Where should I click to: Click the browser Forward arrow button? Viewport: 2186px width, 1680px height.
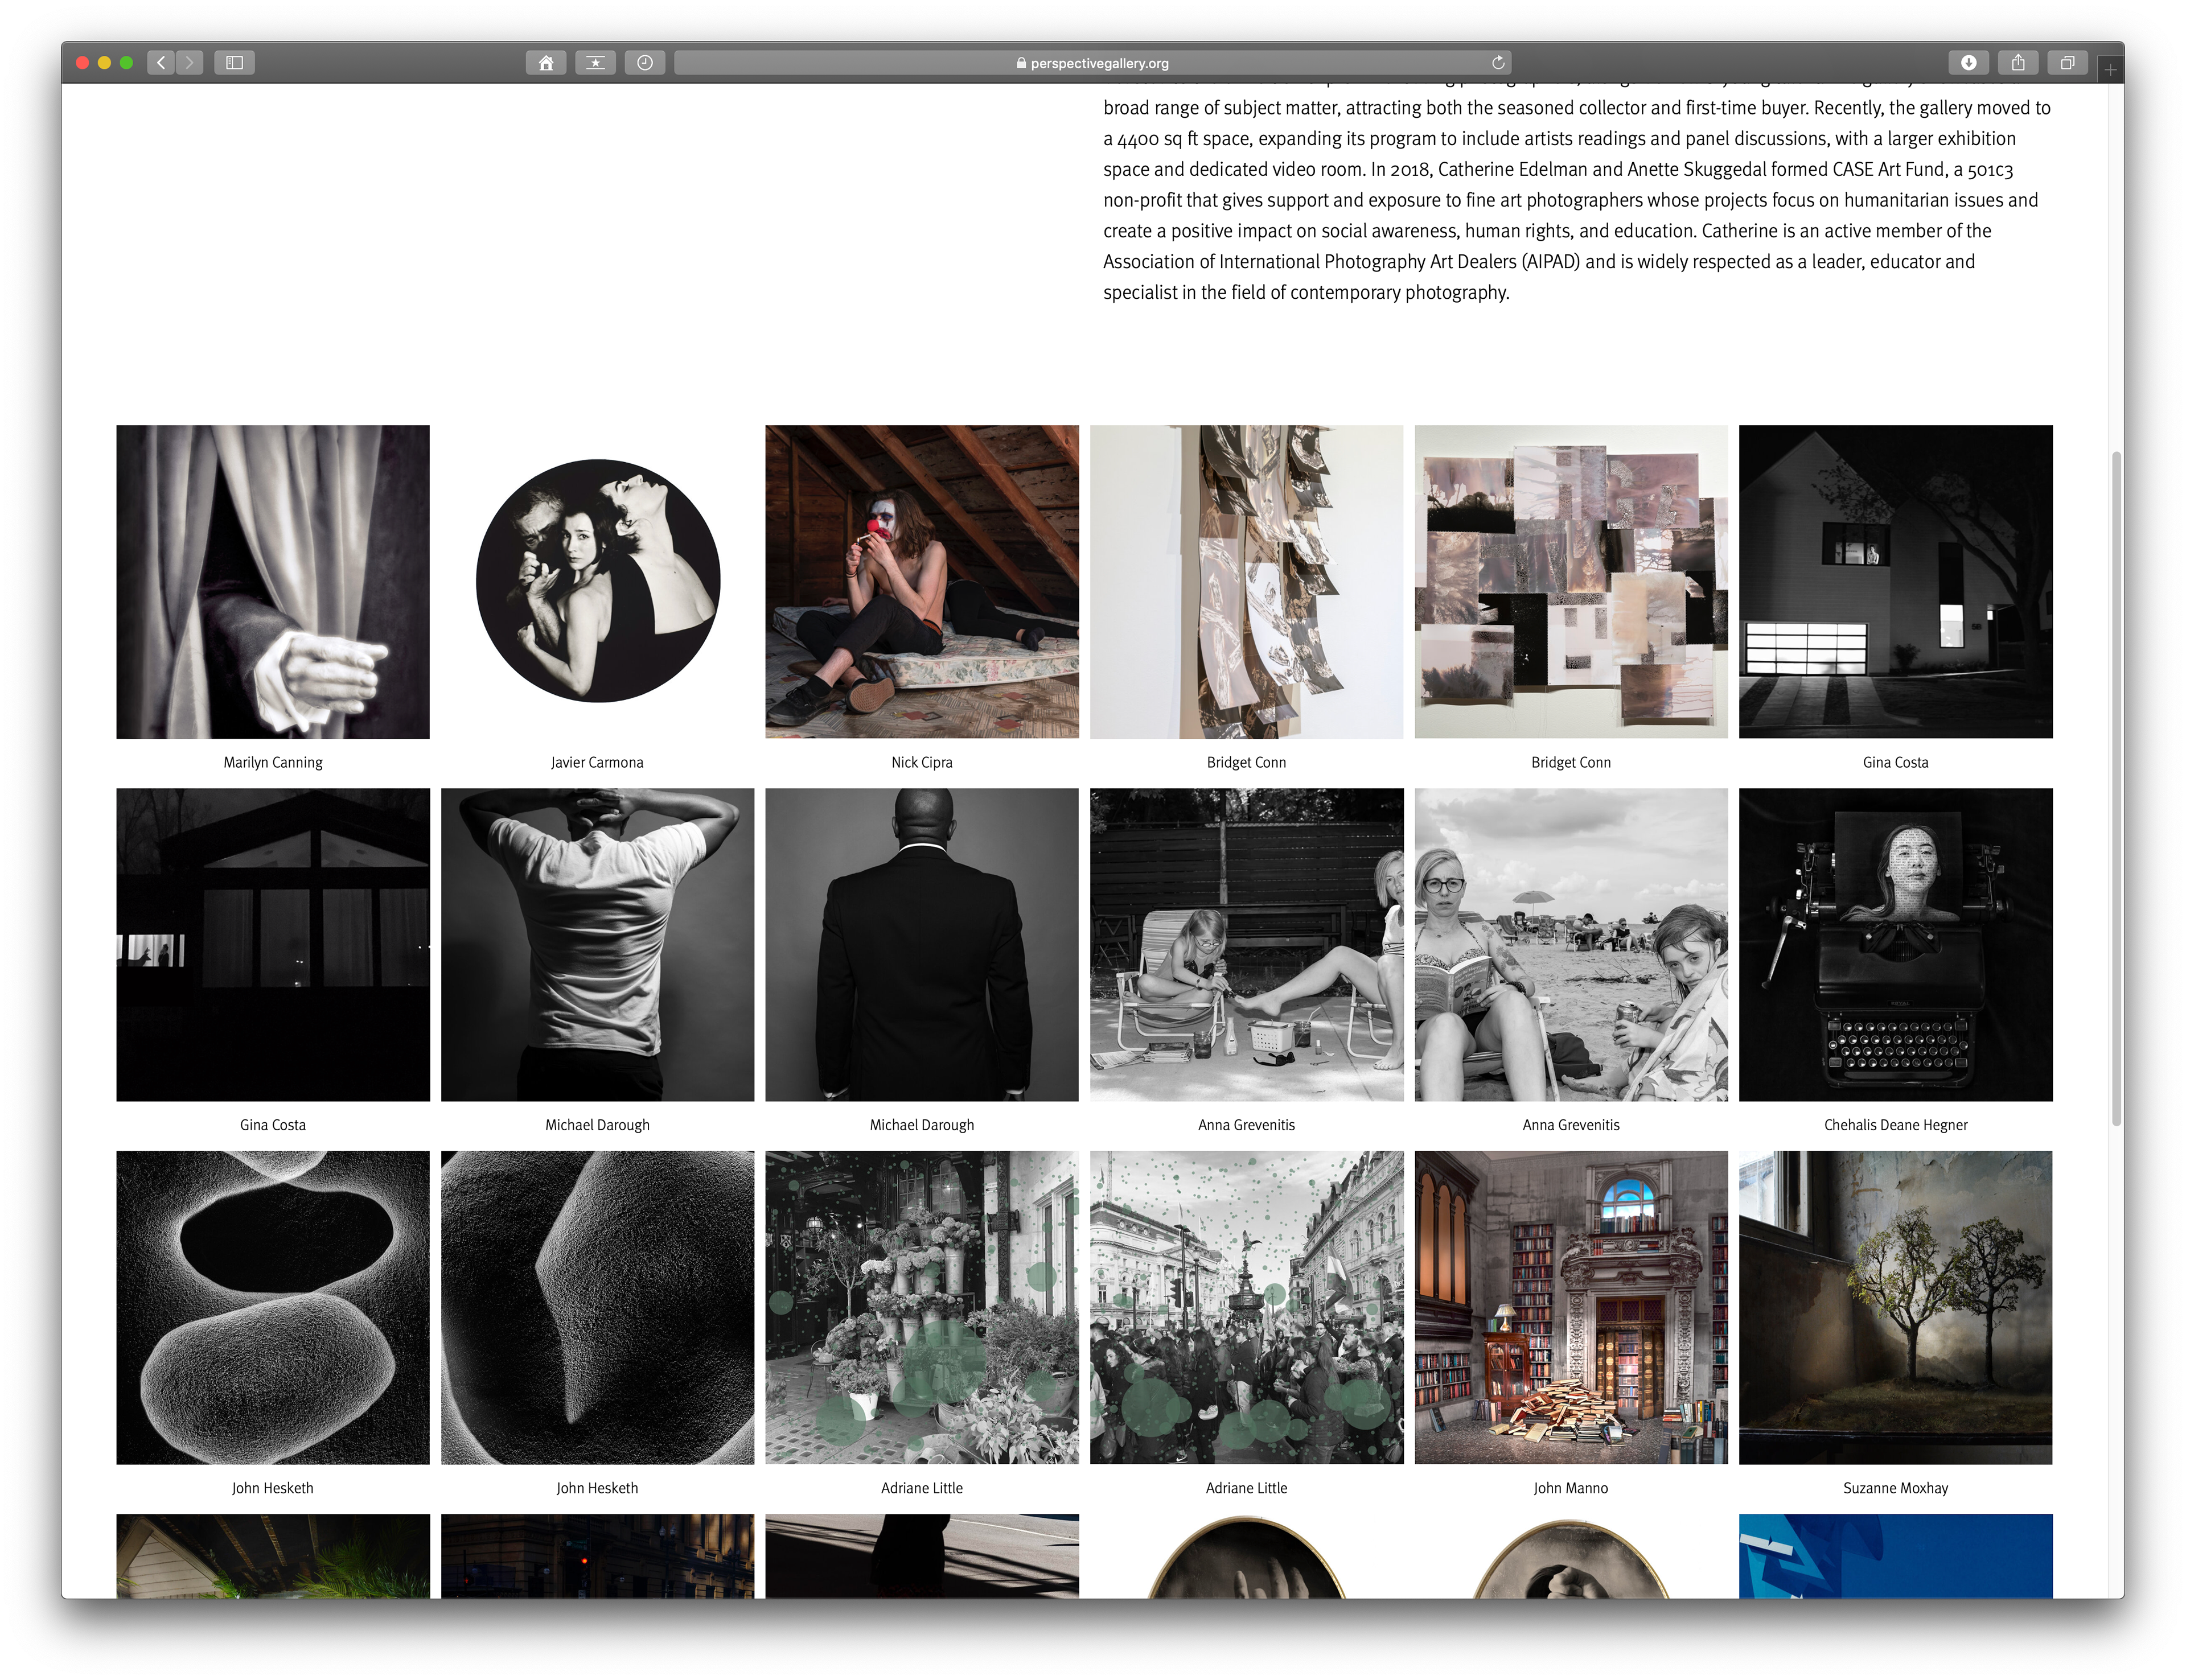pyautogui.click(x=190, y=63)
